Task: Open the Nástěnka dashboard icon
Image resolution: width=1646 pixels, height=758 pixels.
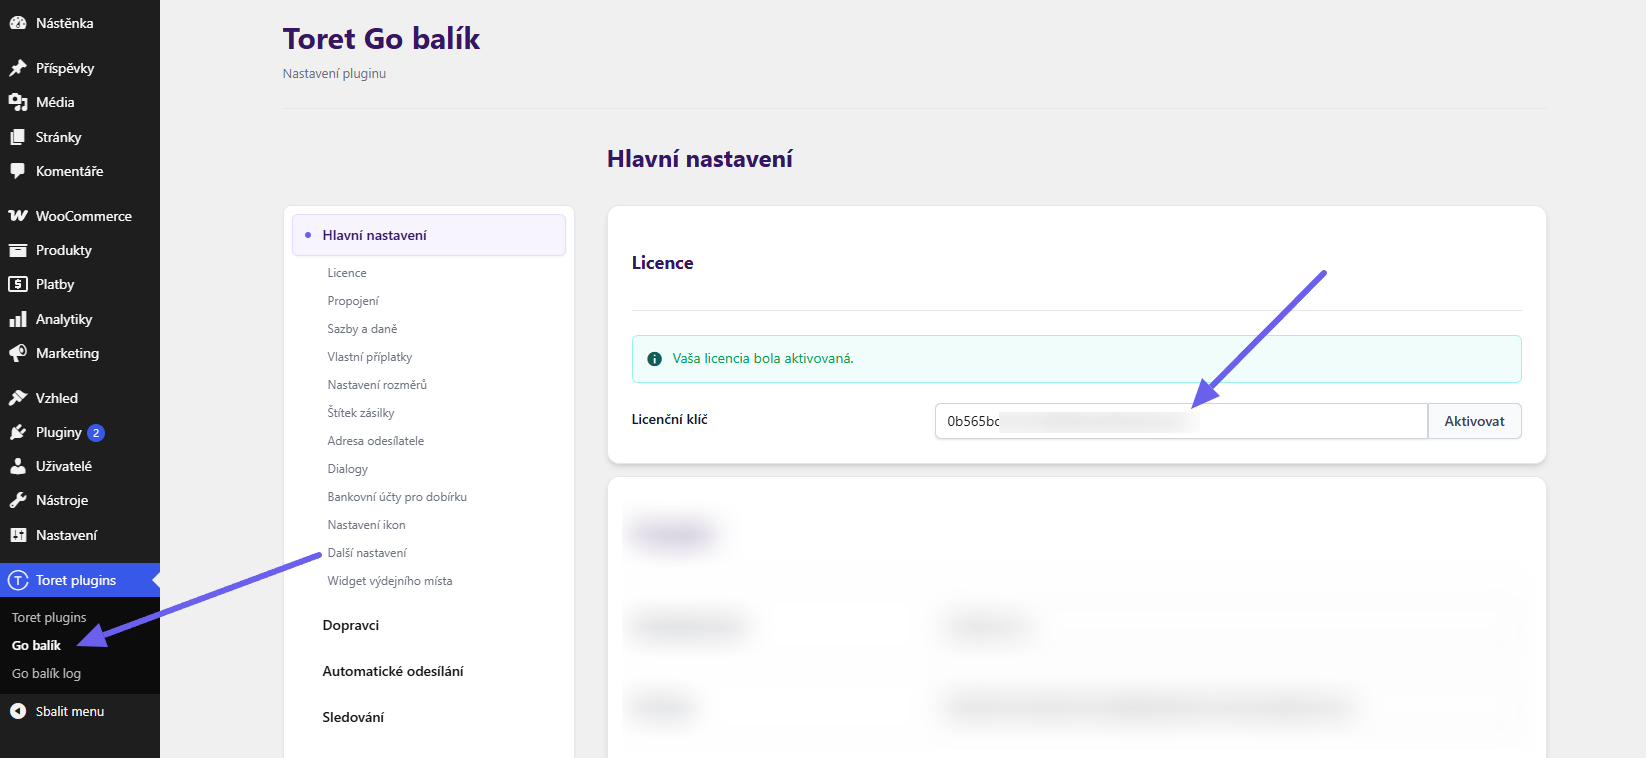Action: pos(18,23)
